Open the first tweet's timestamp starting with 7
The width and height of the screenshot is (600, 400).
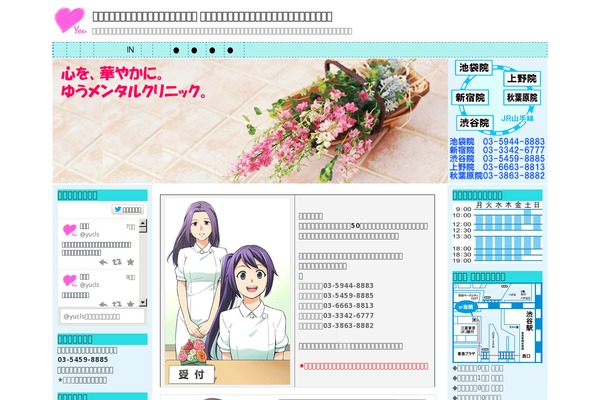click(x=130, y=227)
